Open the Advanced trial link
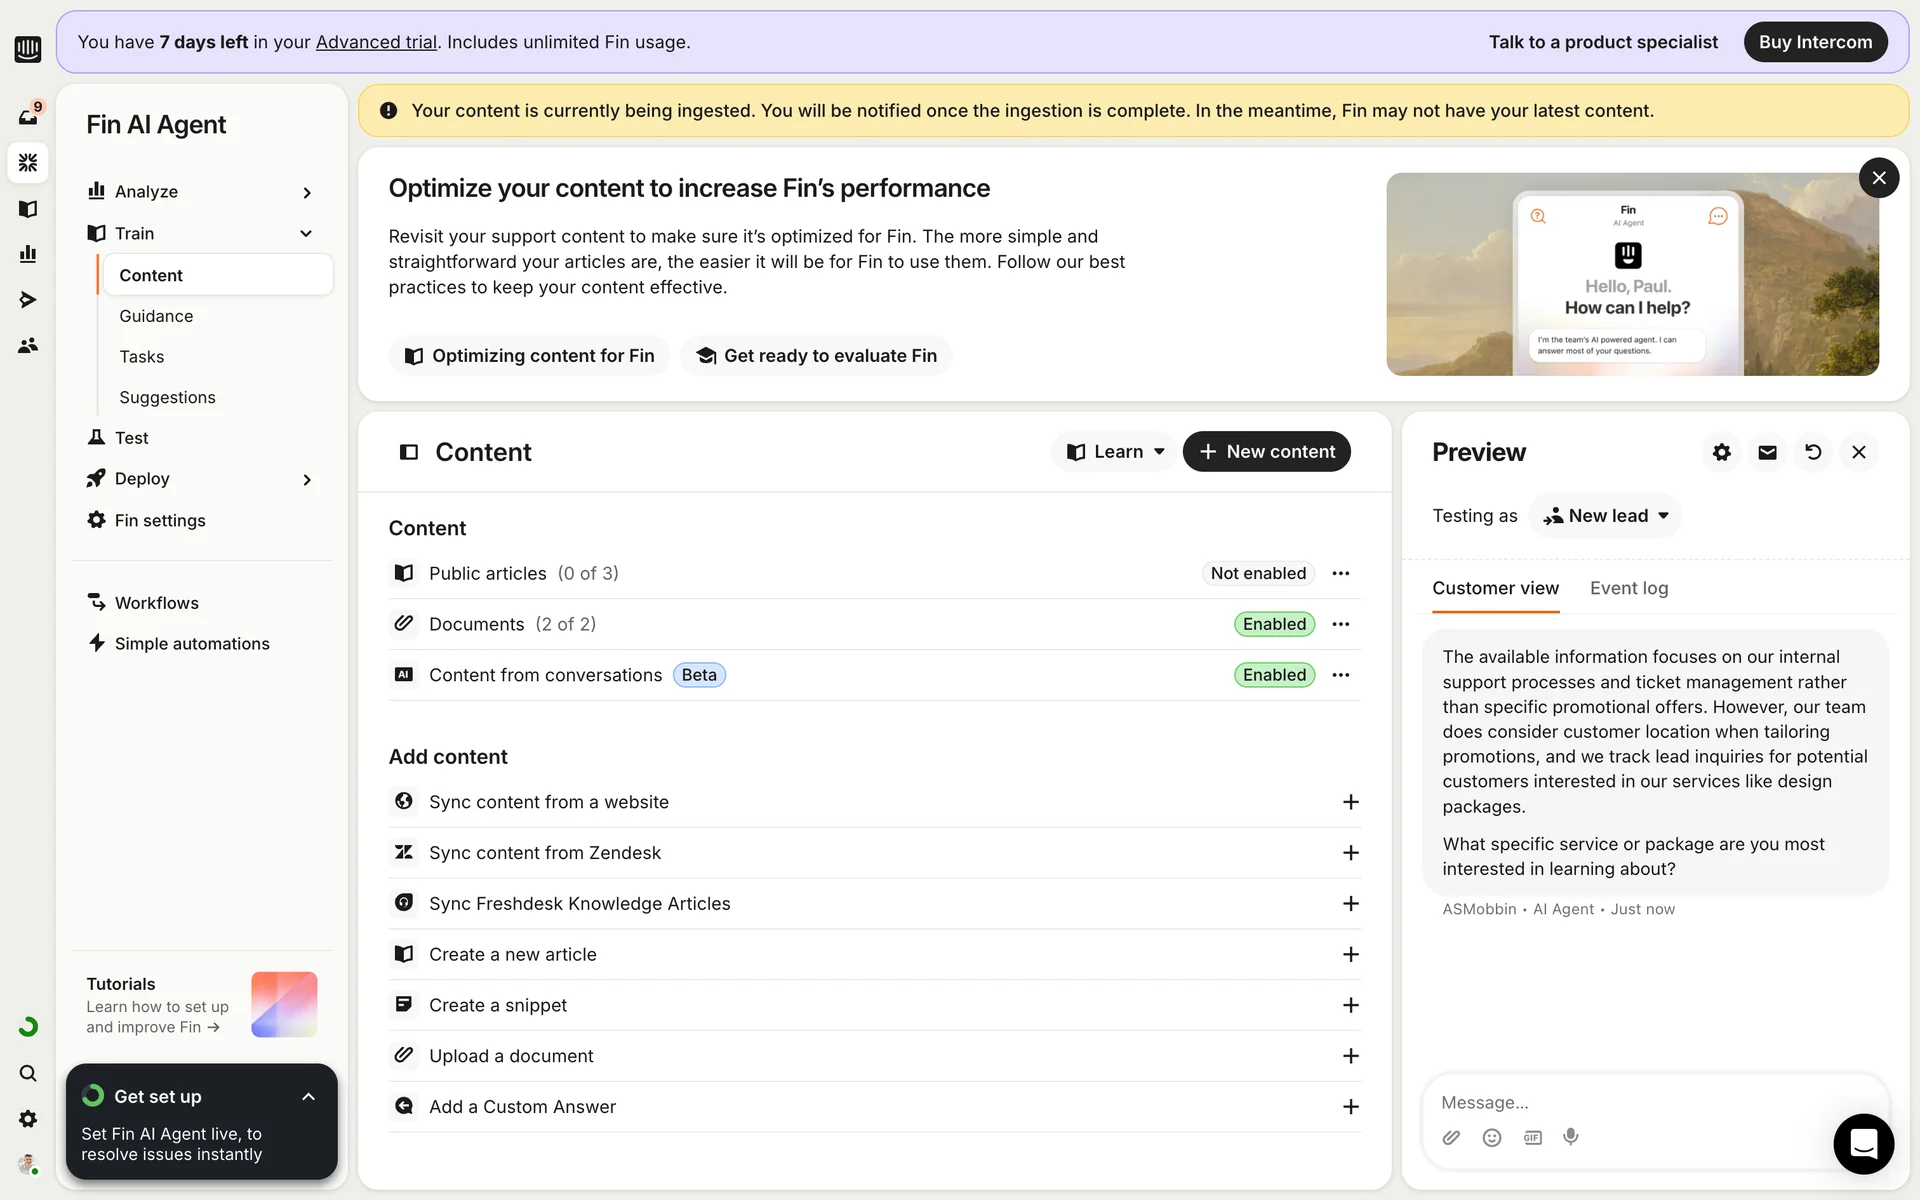Image resolution: width=1920 pixels, height=1200 pixels. pyautogui.click(x=376, y=42)
